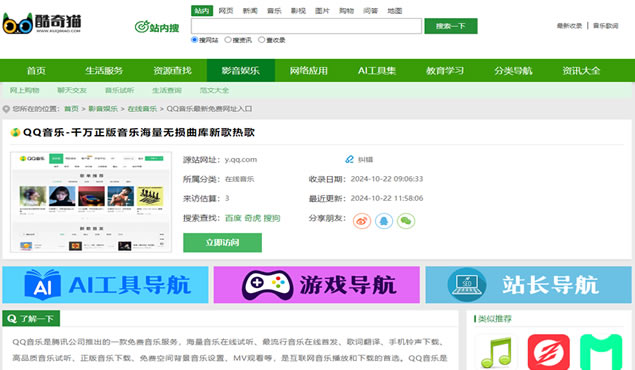Screen dimensions: 635x370
Task: Click the 搜索一下 search button
Action: (451, 26)
